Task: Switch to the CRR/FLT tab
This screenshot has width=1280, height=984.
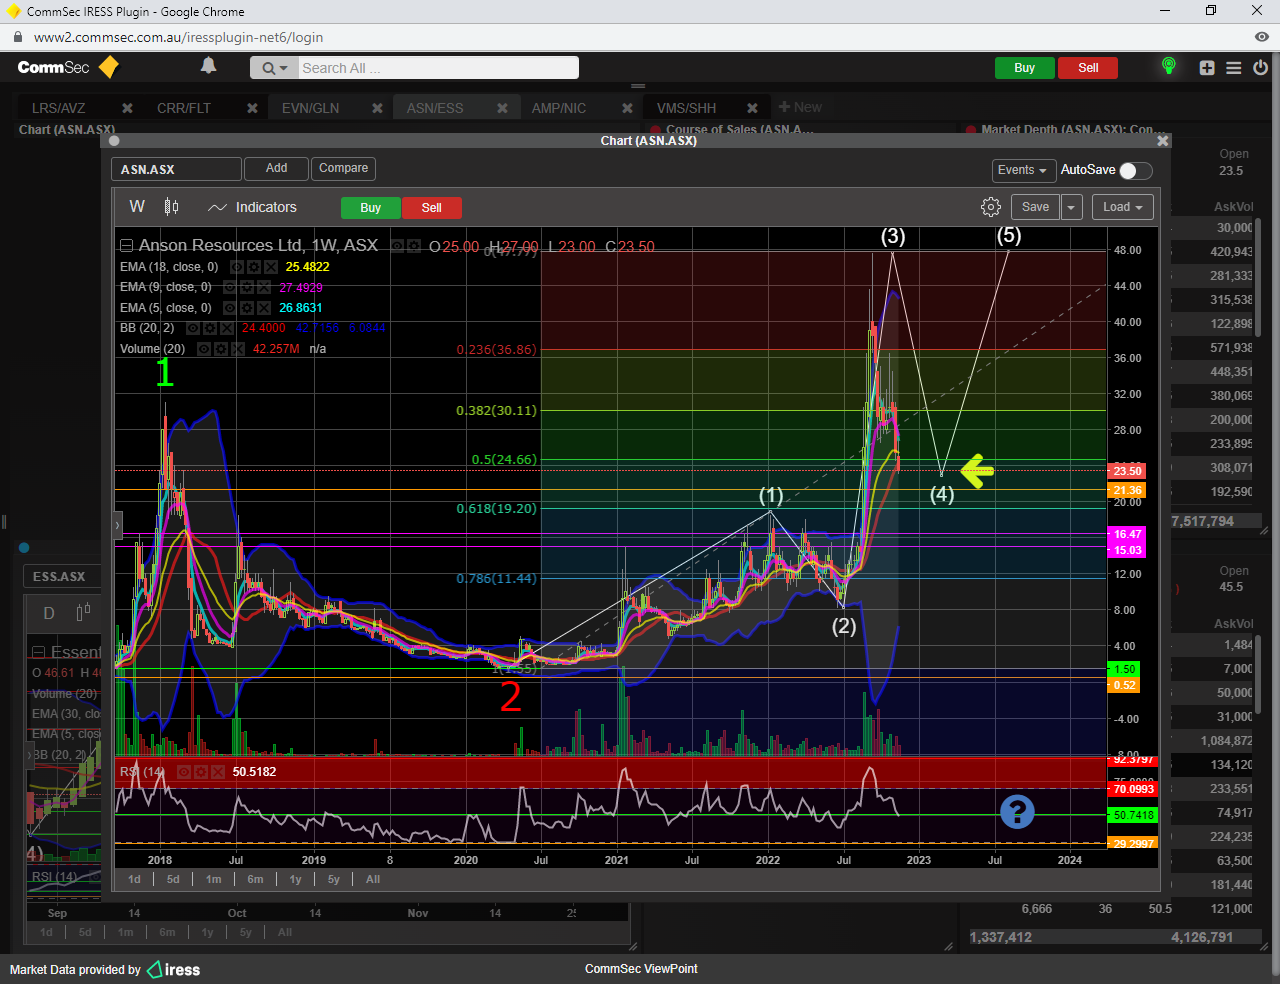Action: [x=184, y=108]
